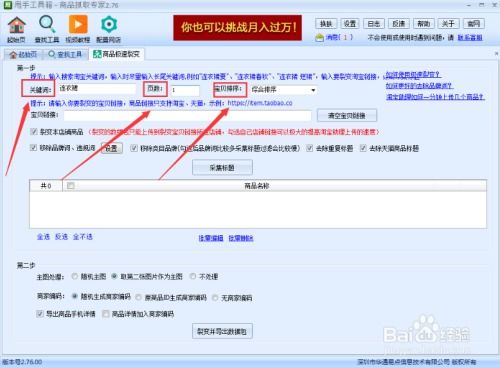Open the teal gear 配置网店 icon
The width and height of the screenshot is (500, 368).
coord(109,29)
